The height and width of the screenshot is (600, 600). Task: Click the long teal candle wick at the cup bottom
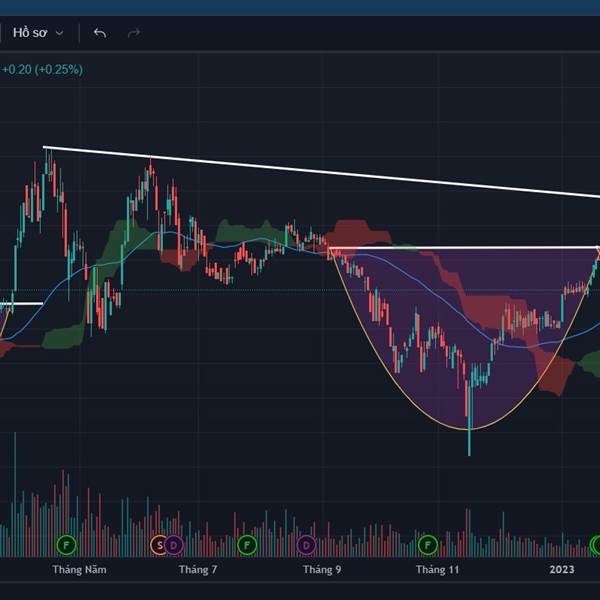[470, 442]
